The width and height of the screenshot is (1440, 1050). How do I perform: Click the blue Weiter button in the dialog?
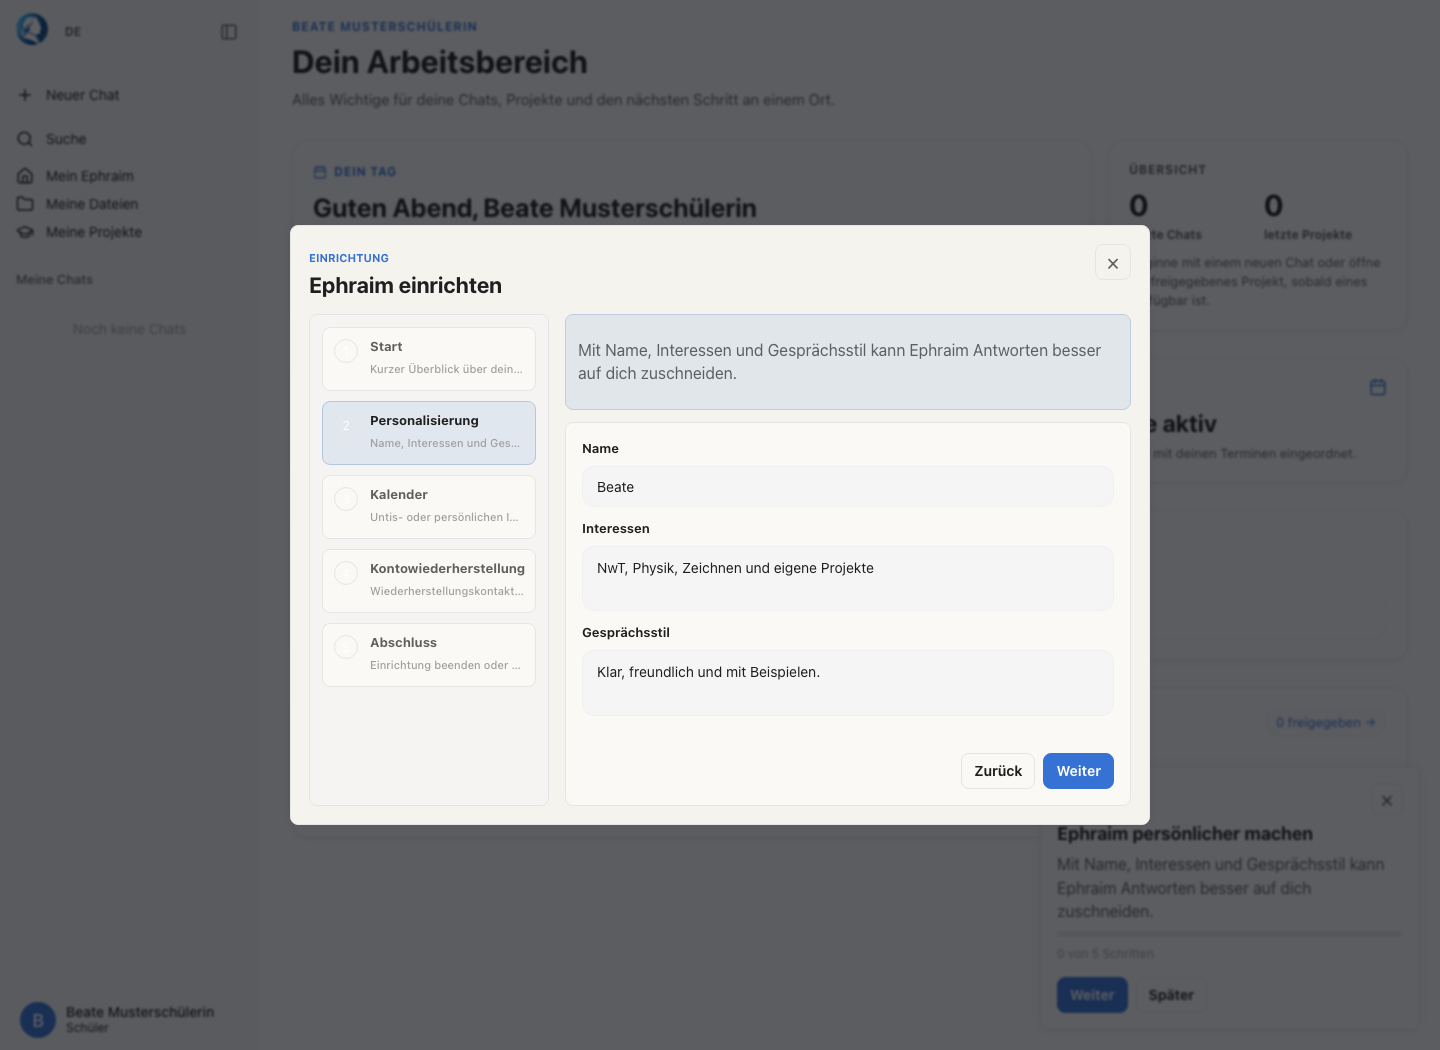pos(1078,771)
